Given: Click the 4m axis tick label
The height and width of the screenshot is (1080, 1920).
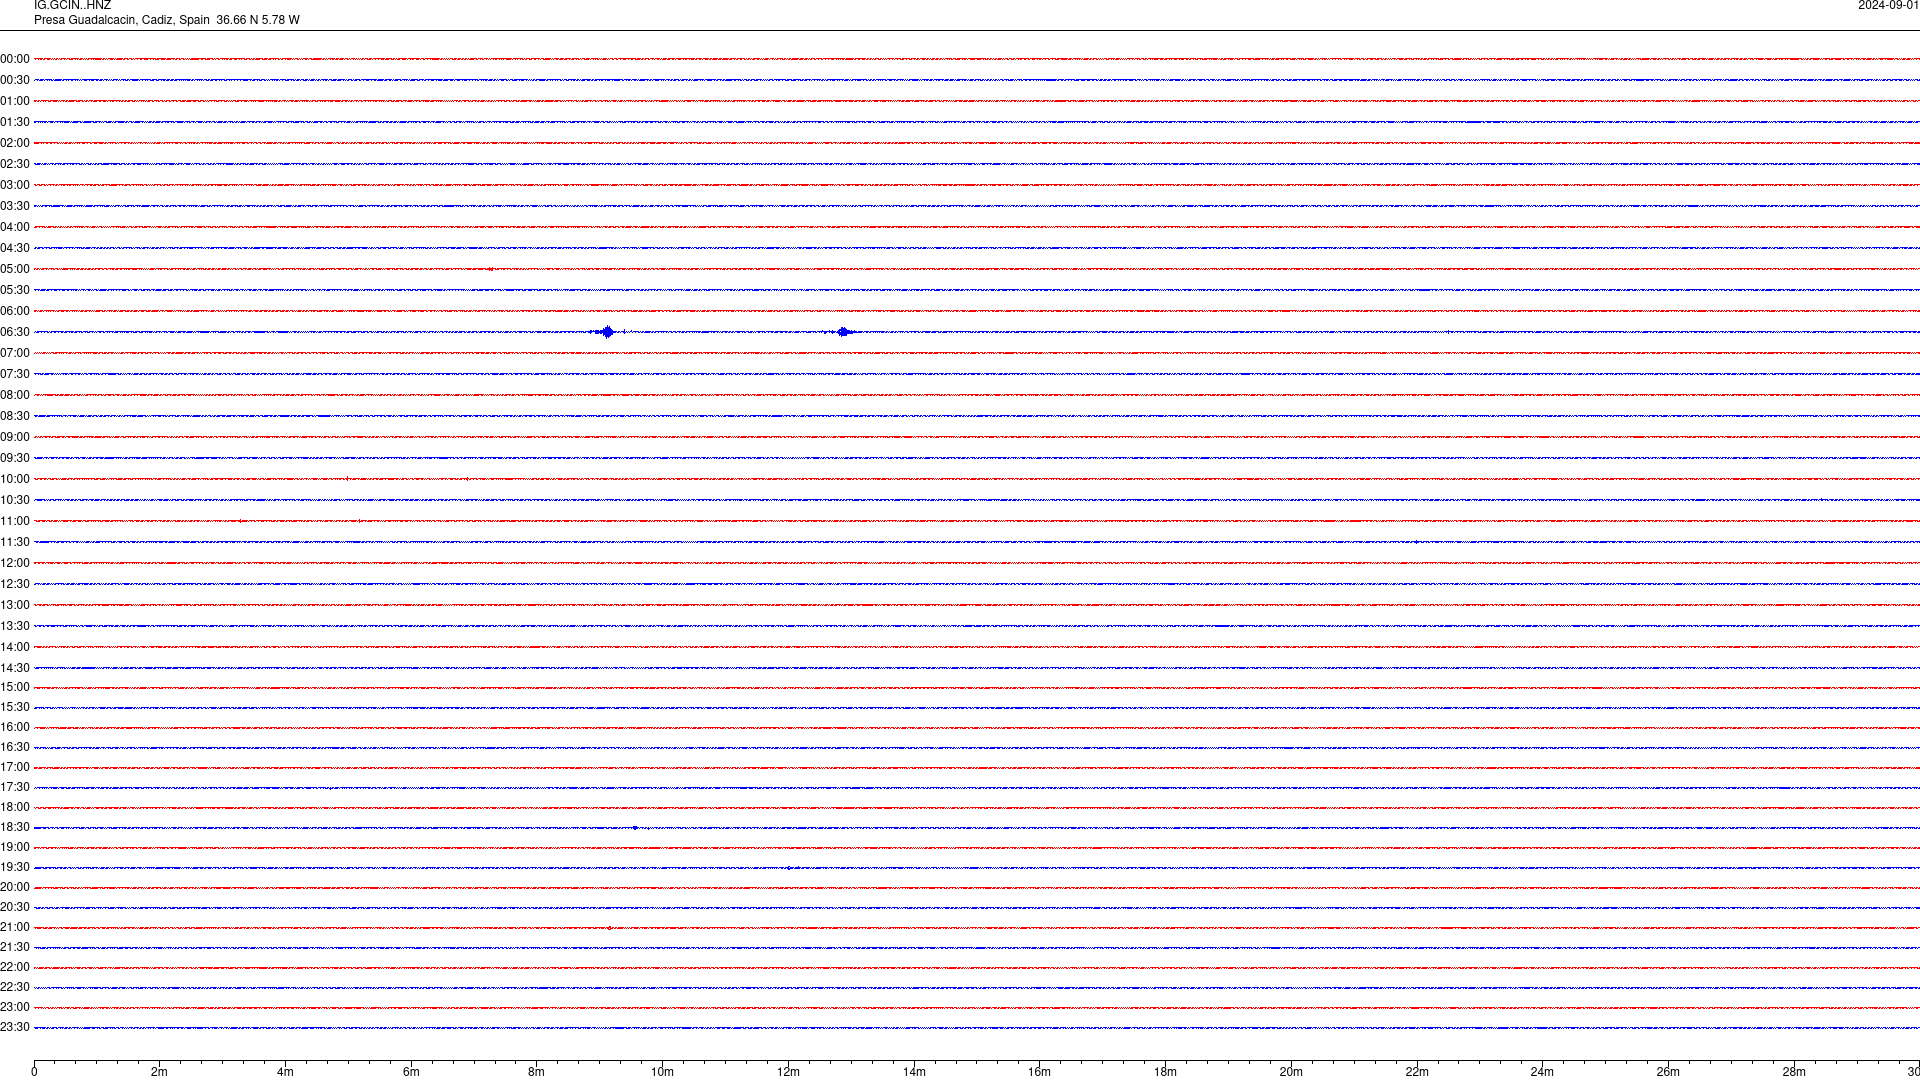Looking at the screenshot, I should (x=285, y=1072).
